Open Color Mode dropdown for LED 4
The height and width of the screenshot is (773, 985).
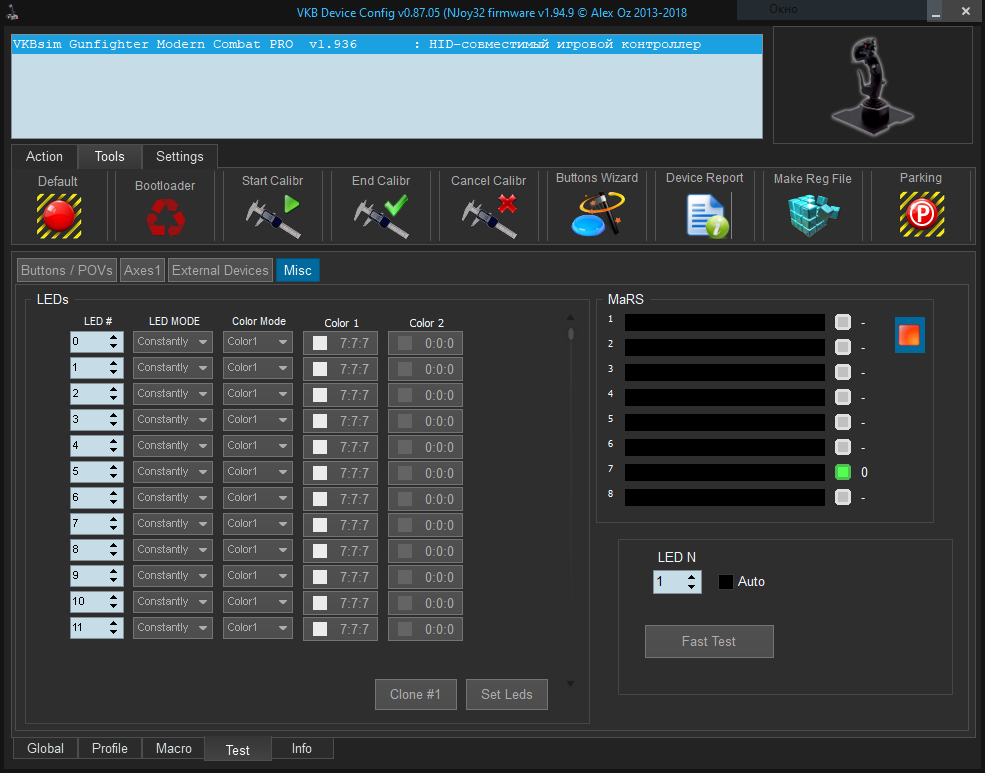pyautogui.click(x=258, y=446)
